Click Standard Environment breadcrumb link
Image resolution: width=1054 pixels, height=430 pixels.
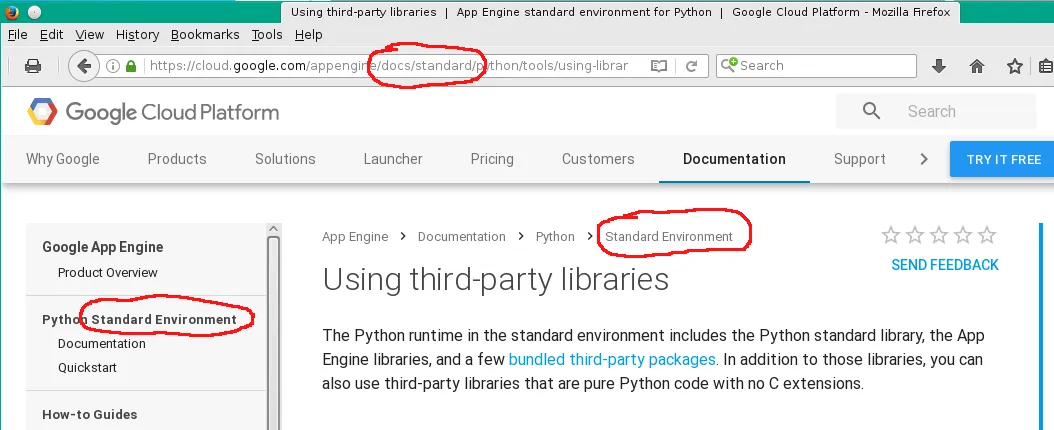pos(669,237)
